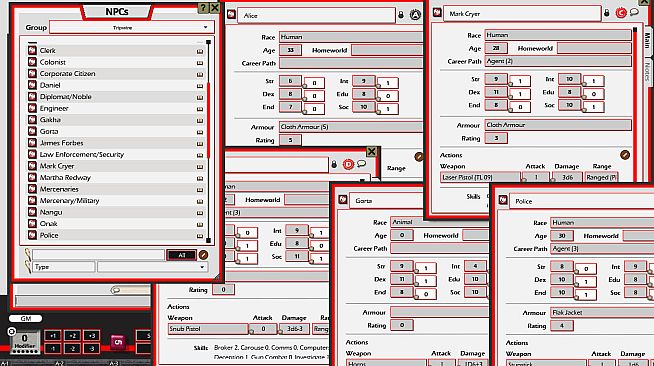
Task: Select 'Law Enforcement/Security' in NPC list
Action: point(82,155)
